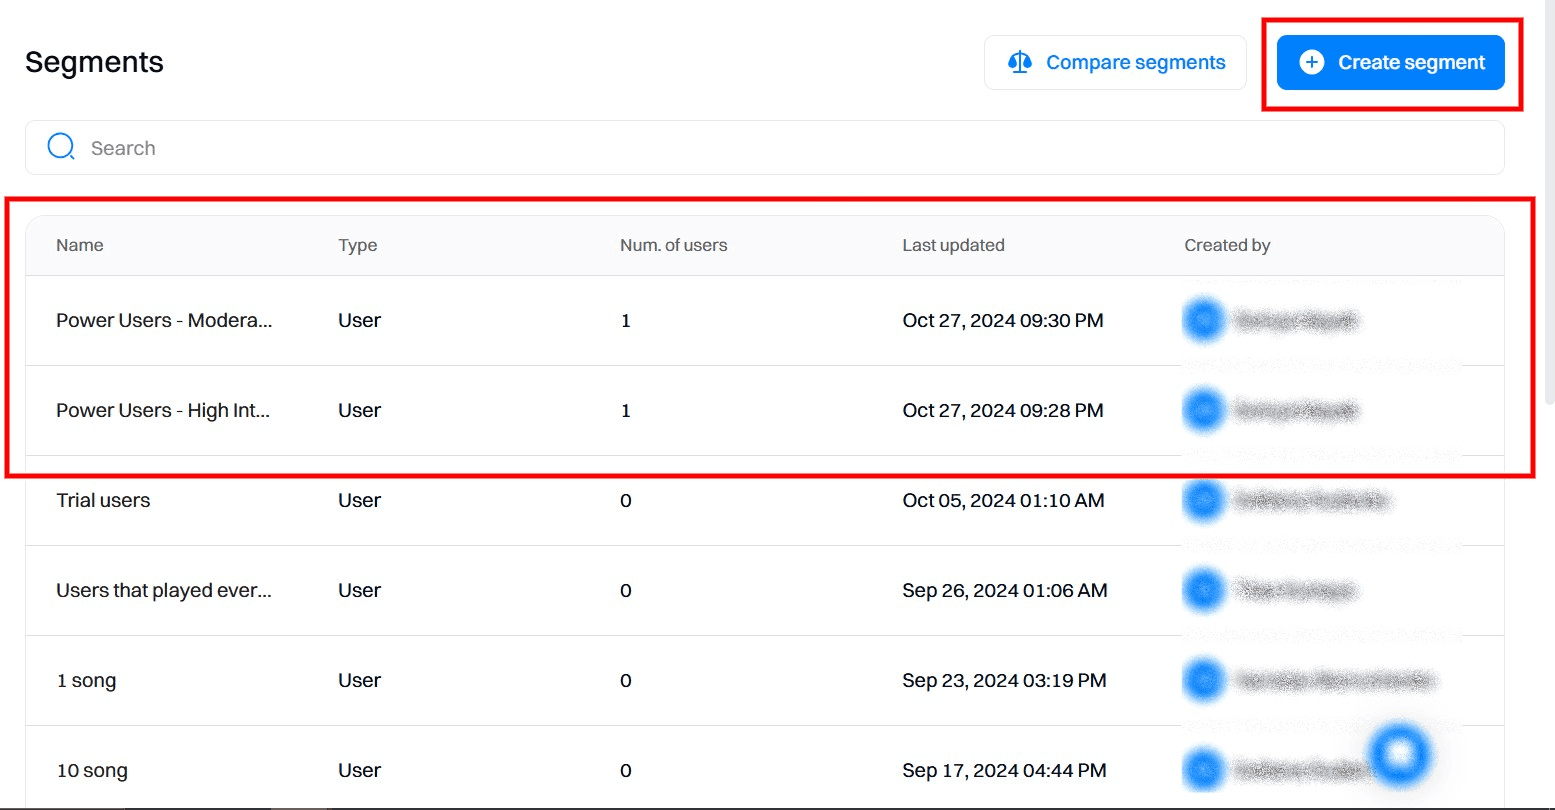The height and width of the screenshot is (810, 1555).
Task: Sort segments by the Name column
Action: click(79, 244)
